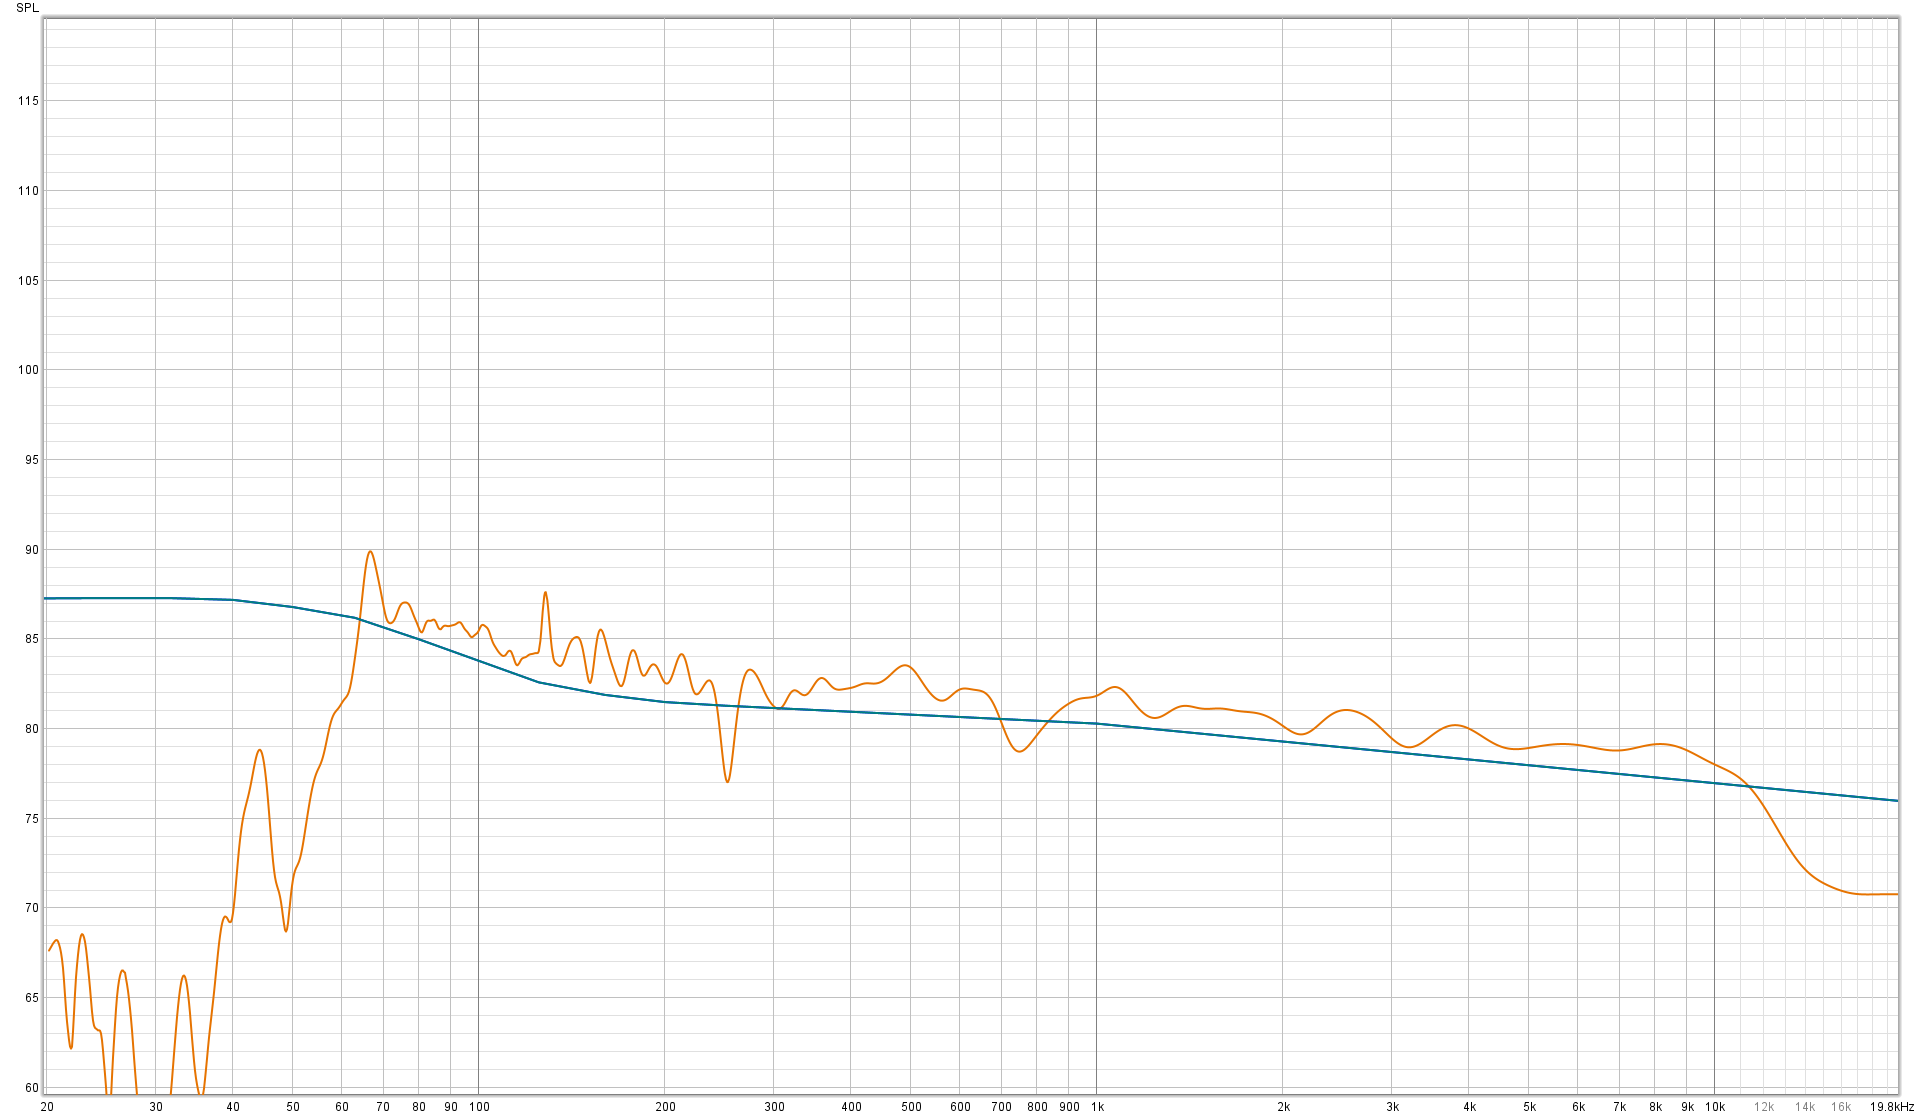1920x1119 pixels.
Task: Select the 30 Hz frequency axis label
Action: point(156,1107)
